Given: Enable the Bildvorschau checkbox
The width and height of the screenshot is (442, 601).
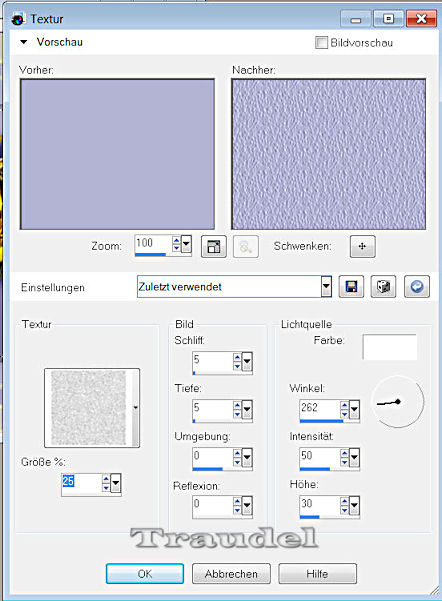Looking at the screenshot, I should point(321,43).
